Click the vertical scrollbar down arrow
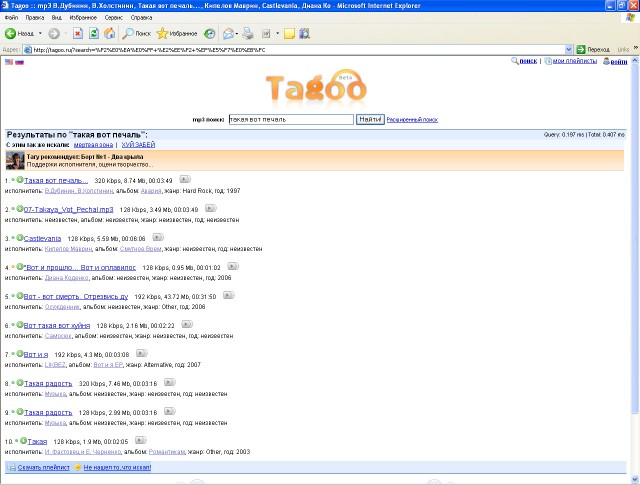This screenshot has width=640, height=485. click(635, 479)
